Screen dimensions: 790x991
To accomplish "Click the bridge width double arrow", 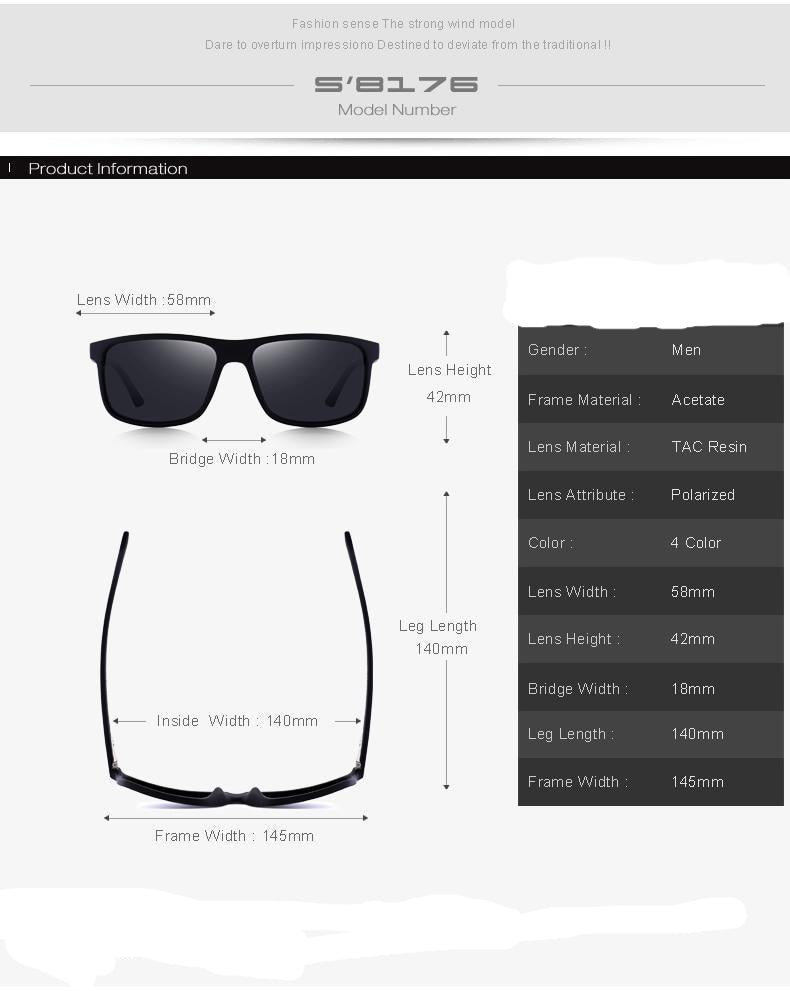I will 234,440.
